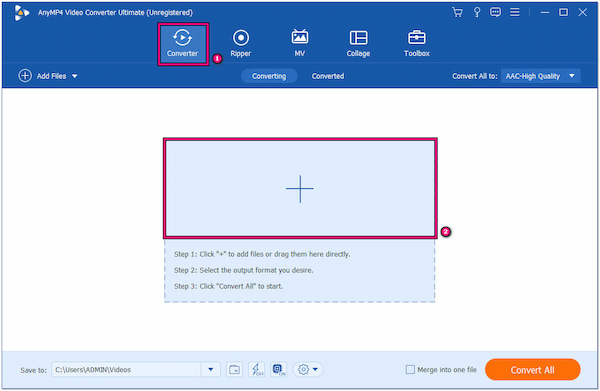This screenshot has width=600, height=391.
Task: Click the register key icon
Action: click(477, 12)
